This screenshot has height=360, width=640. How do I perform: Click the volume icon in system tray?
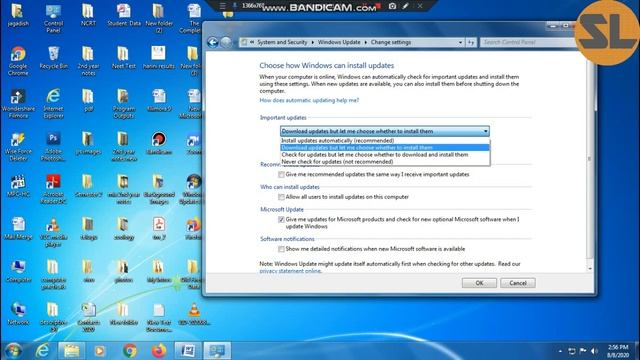pos(595,351)
